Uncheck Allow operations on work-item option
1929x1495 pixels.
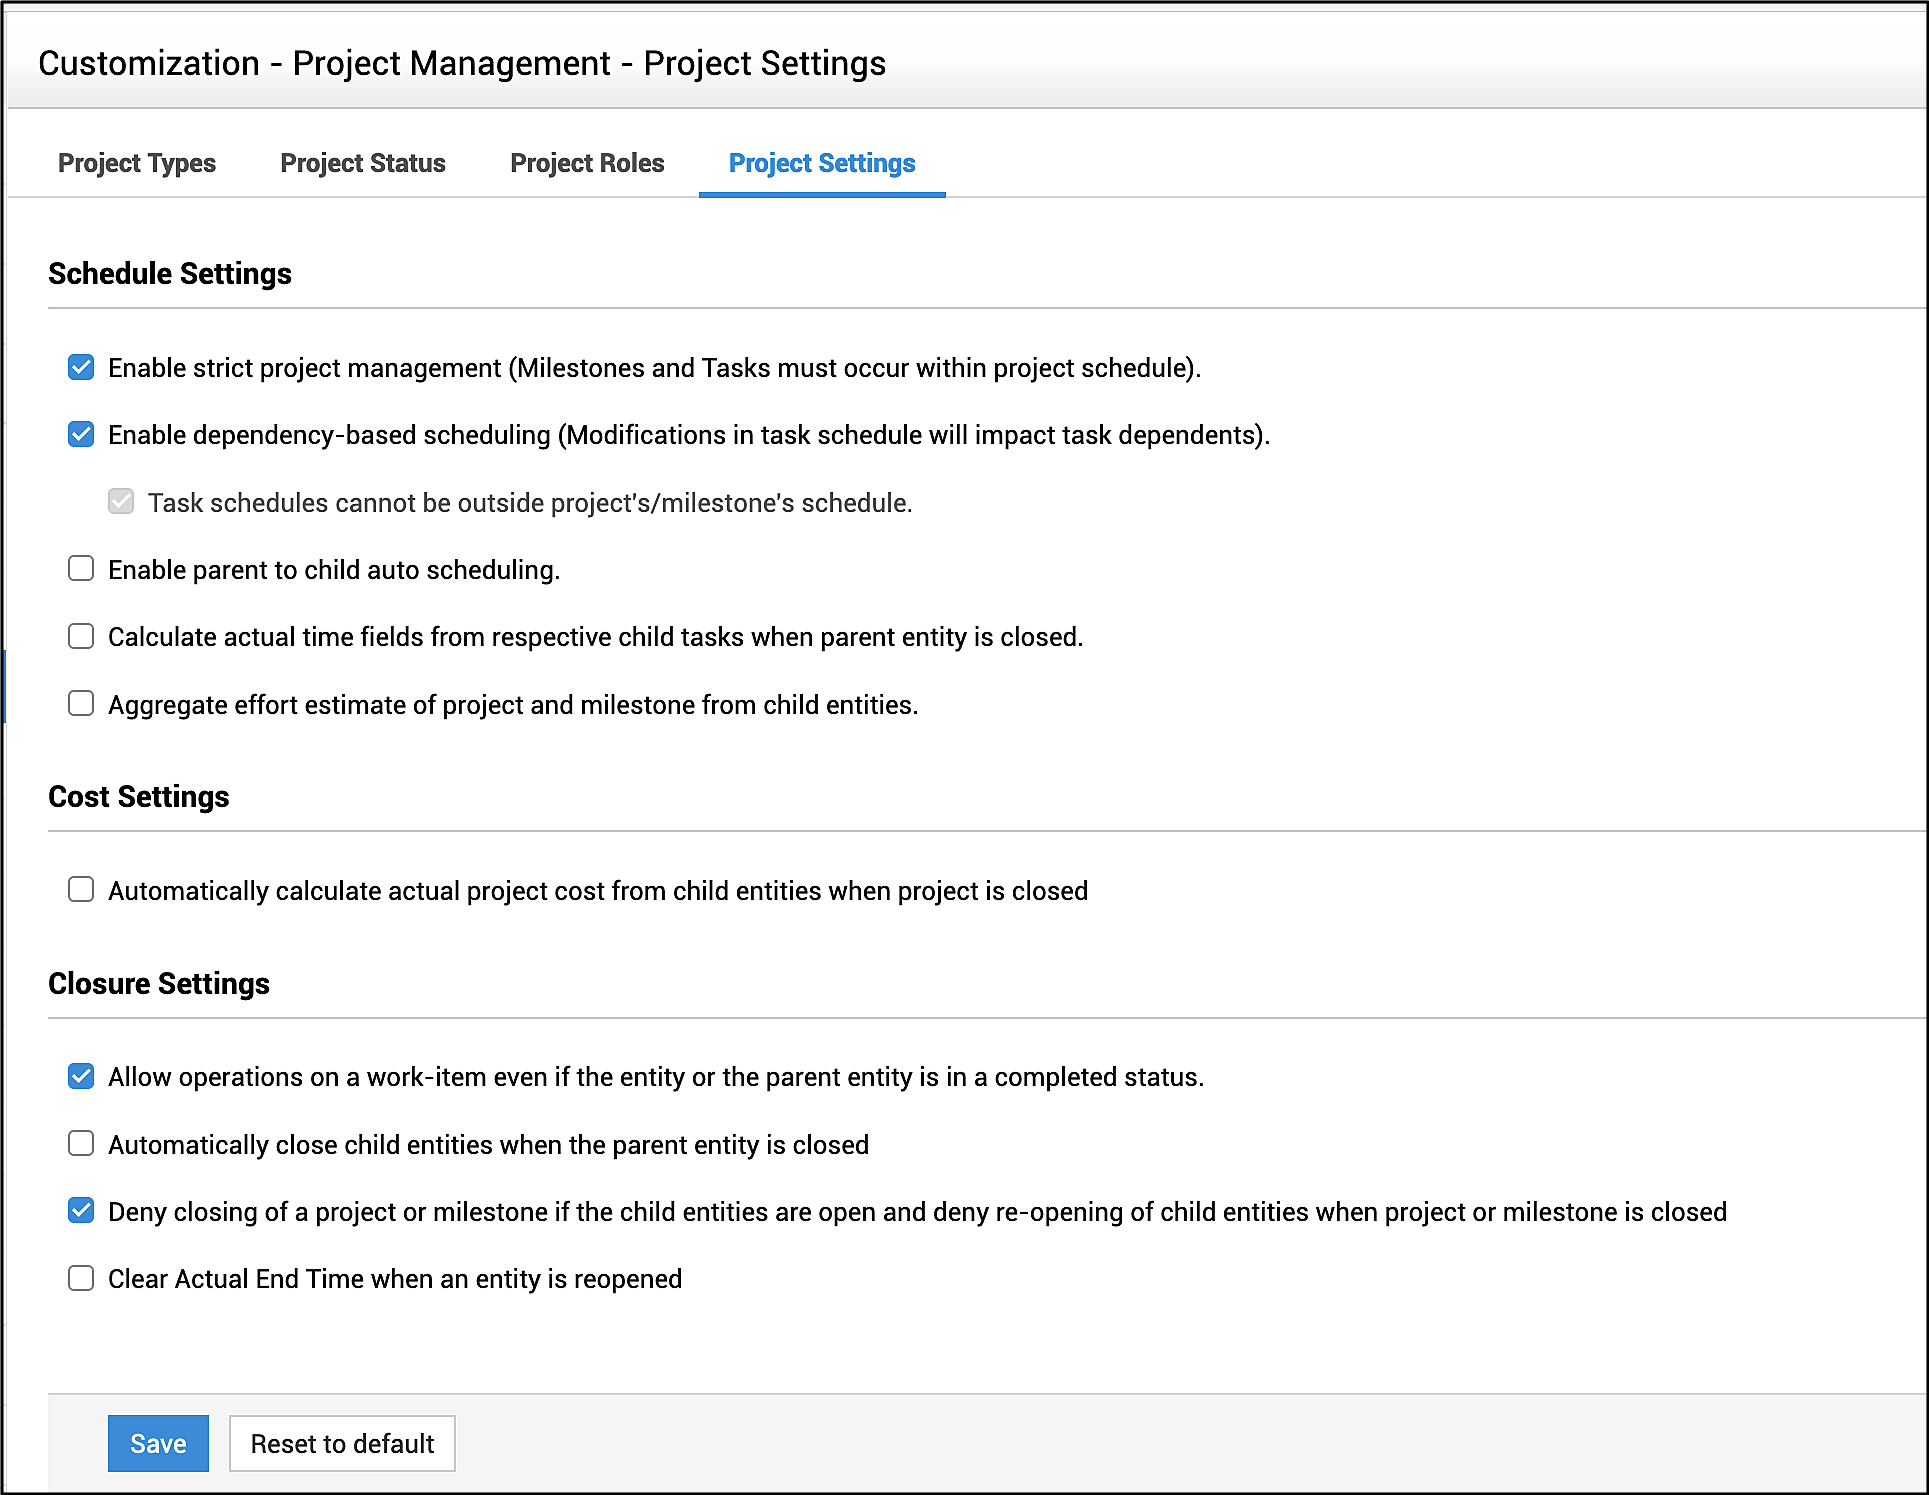click(x=81, y=1076)
